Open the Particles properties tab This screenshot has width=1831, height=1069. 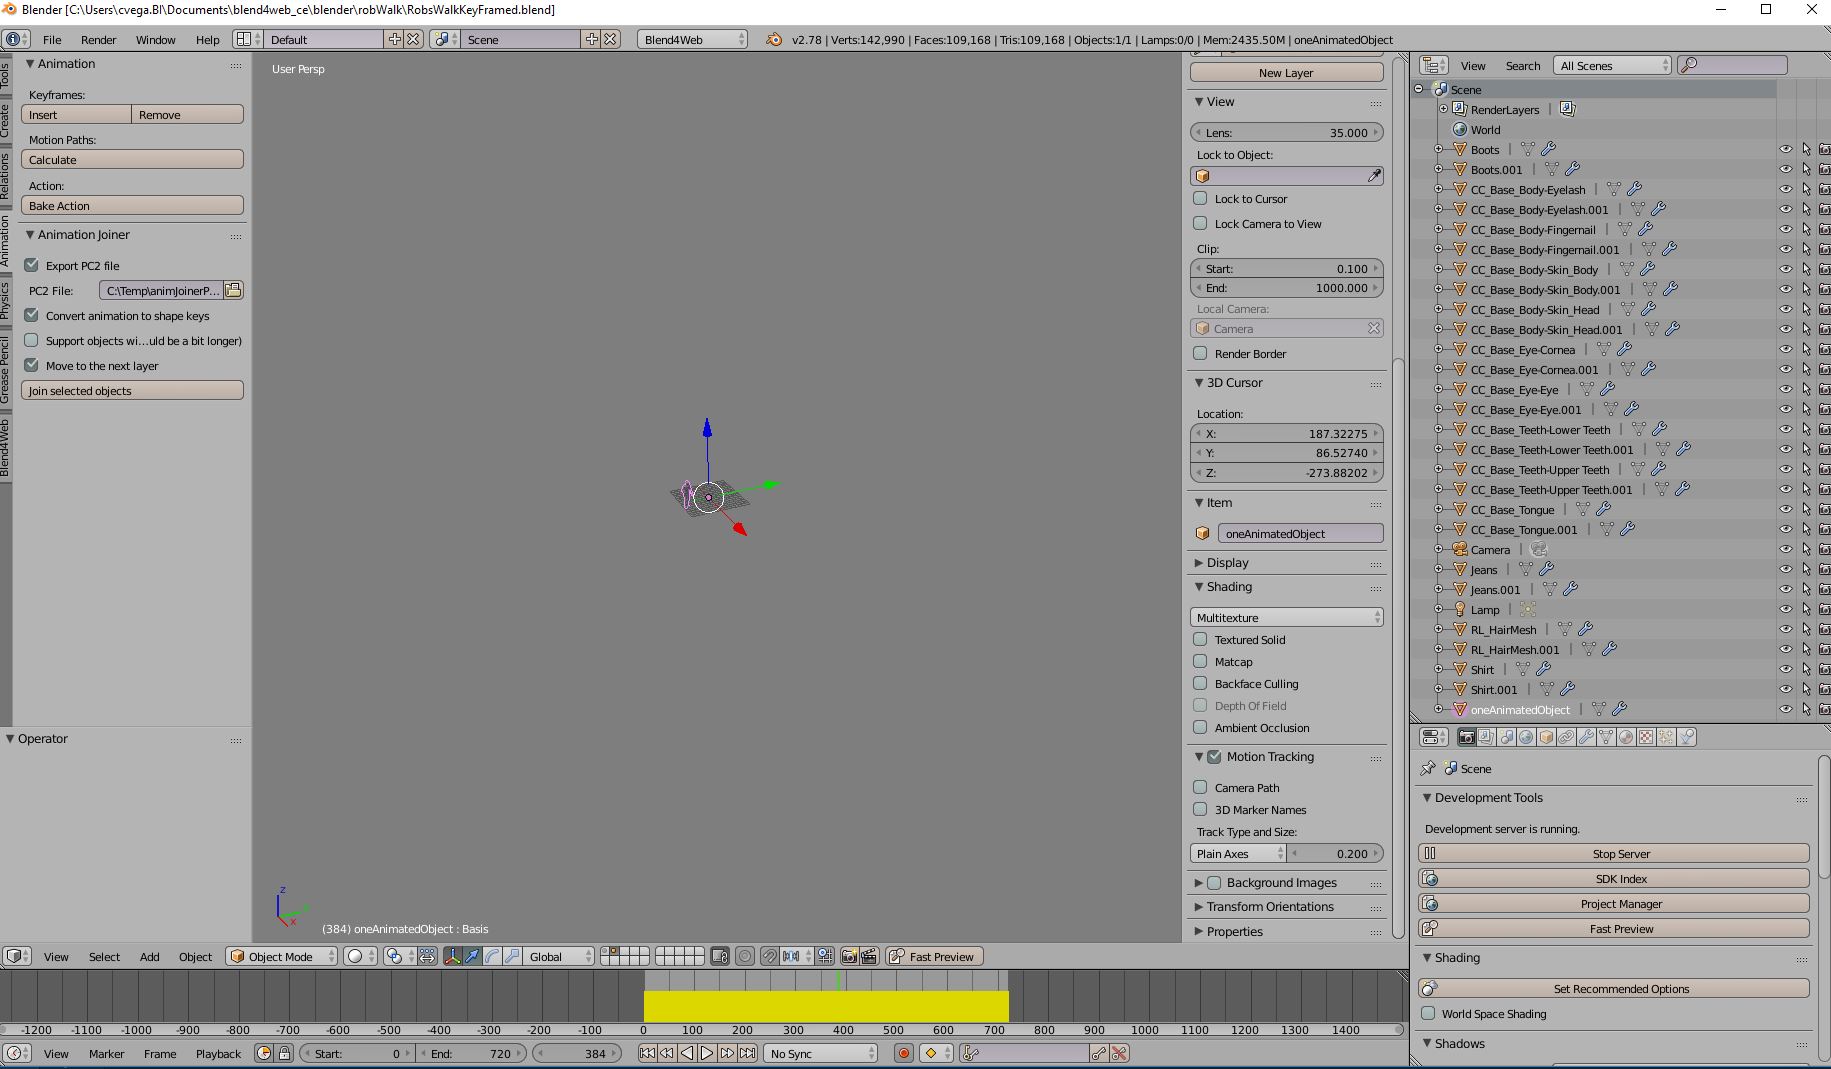[1666, 737]
